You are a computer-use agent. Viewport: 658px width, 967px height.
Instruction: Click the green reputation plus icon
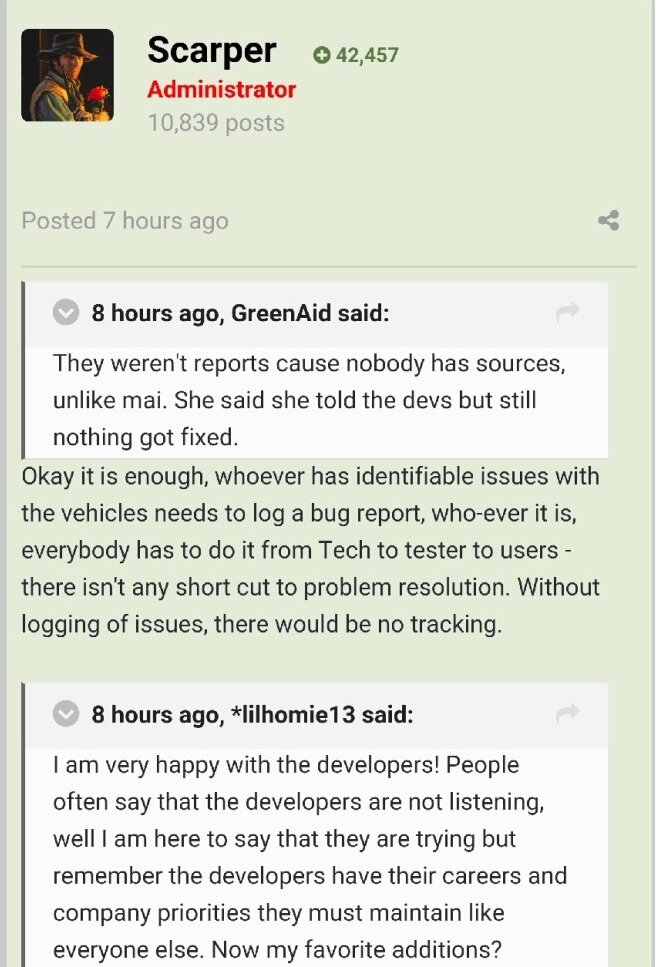pyautogui.click(x=321, y=56)
